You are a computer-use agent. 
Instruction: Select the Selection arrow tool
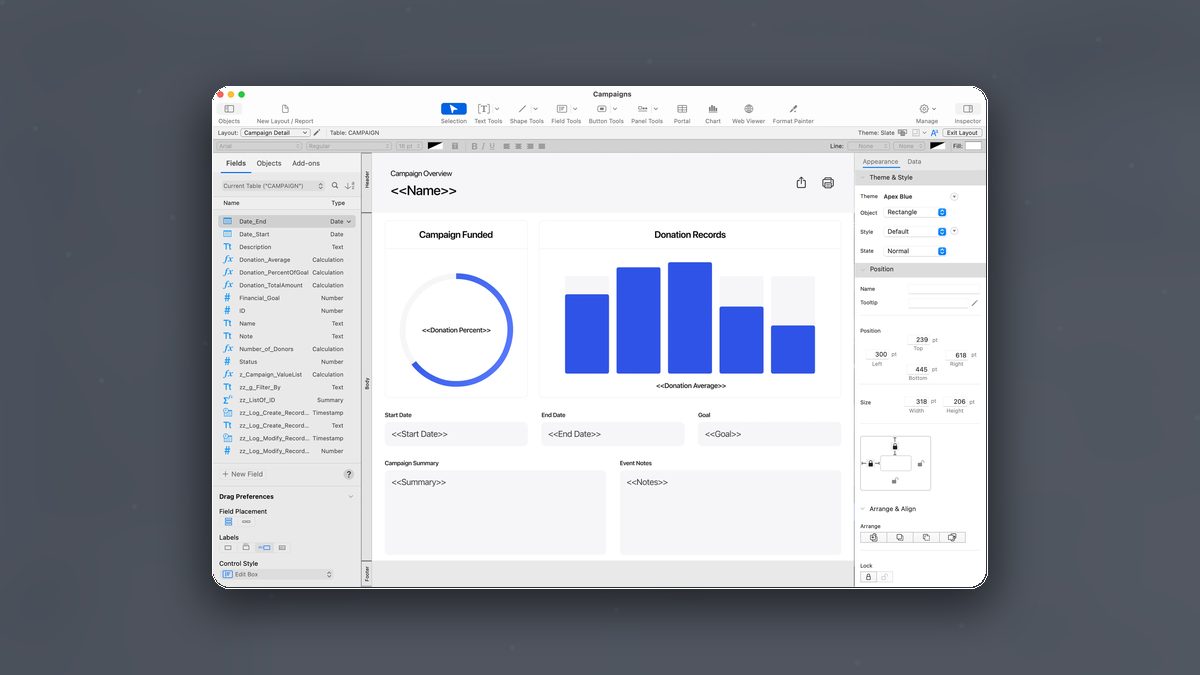click(x=453, y=109)
